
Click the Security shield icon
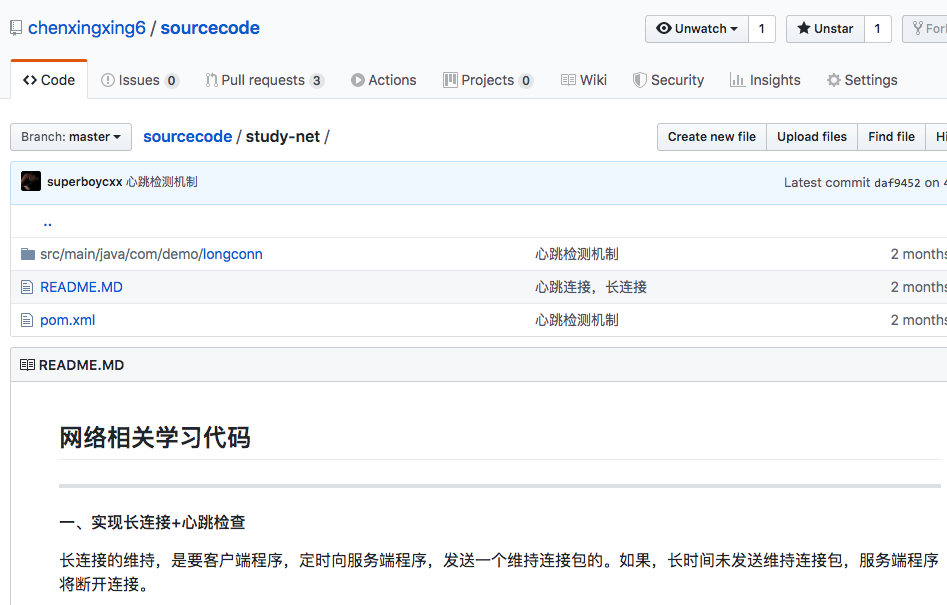640,80
